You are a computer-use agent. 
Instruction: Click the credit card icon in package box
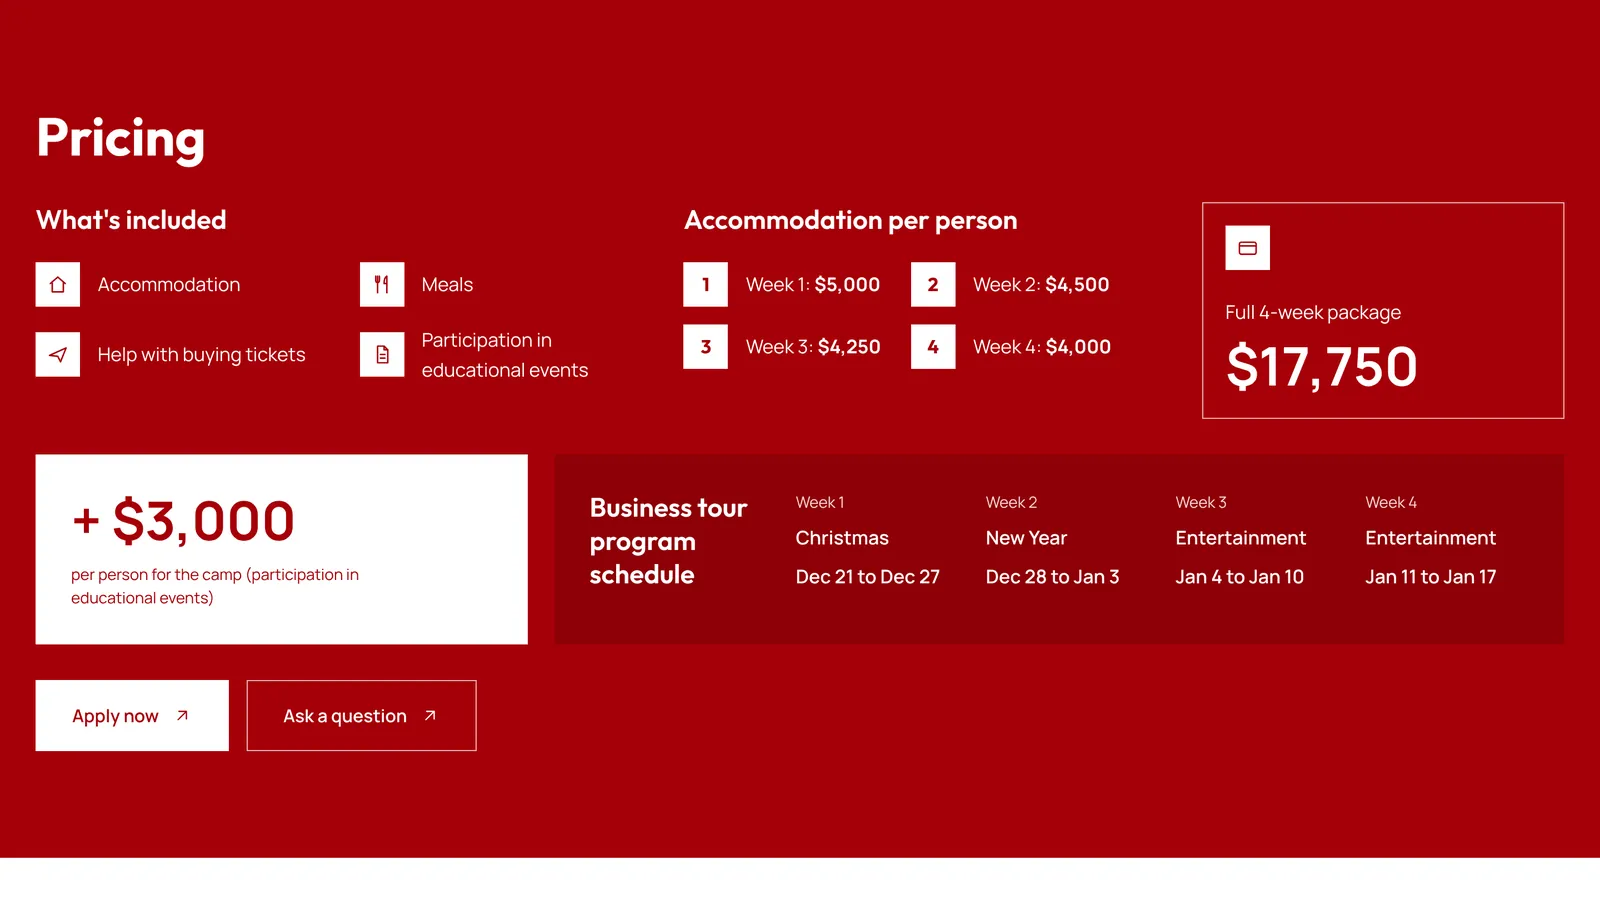coord(1248,248)
